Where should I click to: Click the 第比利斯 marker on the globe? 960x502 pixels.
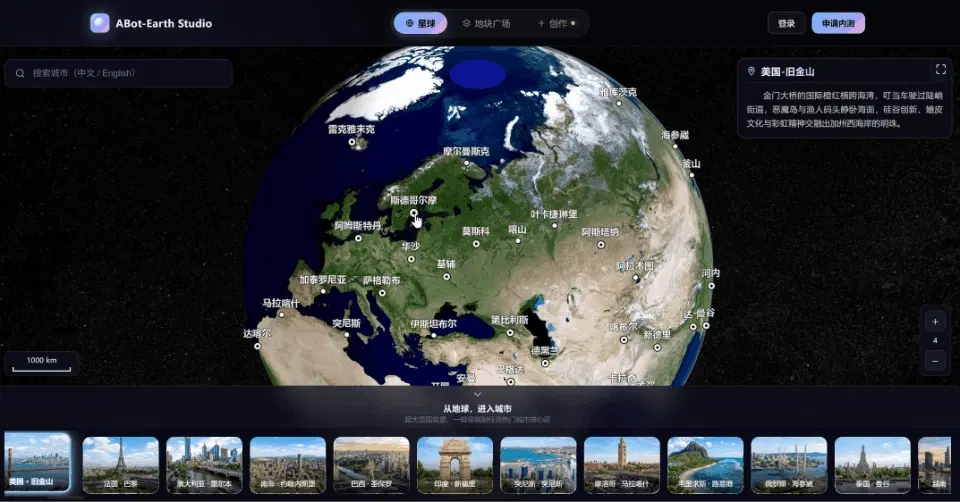click(510, 333)
